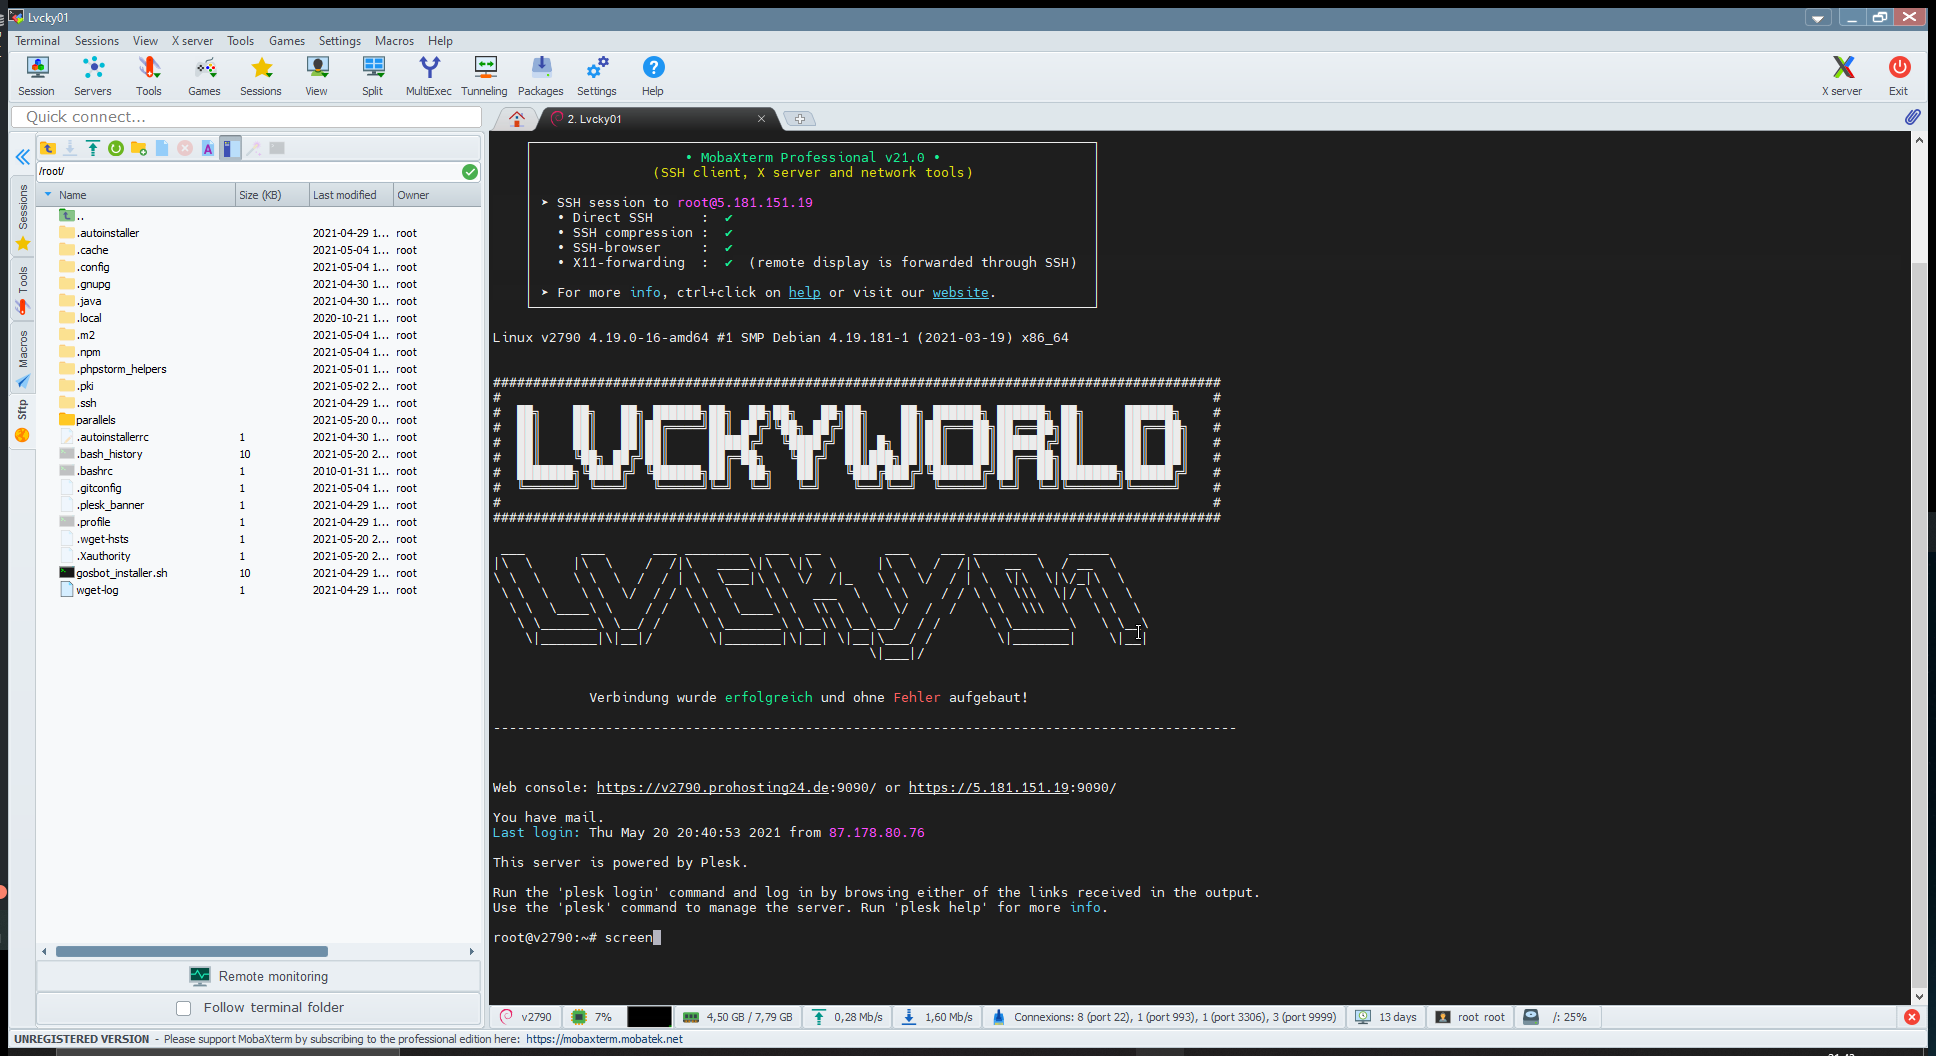1936x1056 pixels.
Task: Click the Remote monitoring button
Action: point(259,976)
